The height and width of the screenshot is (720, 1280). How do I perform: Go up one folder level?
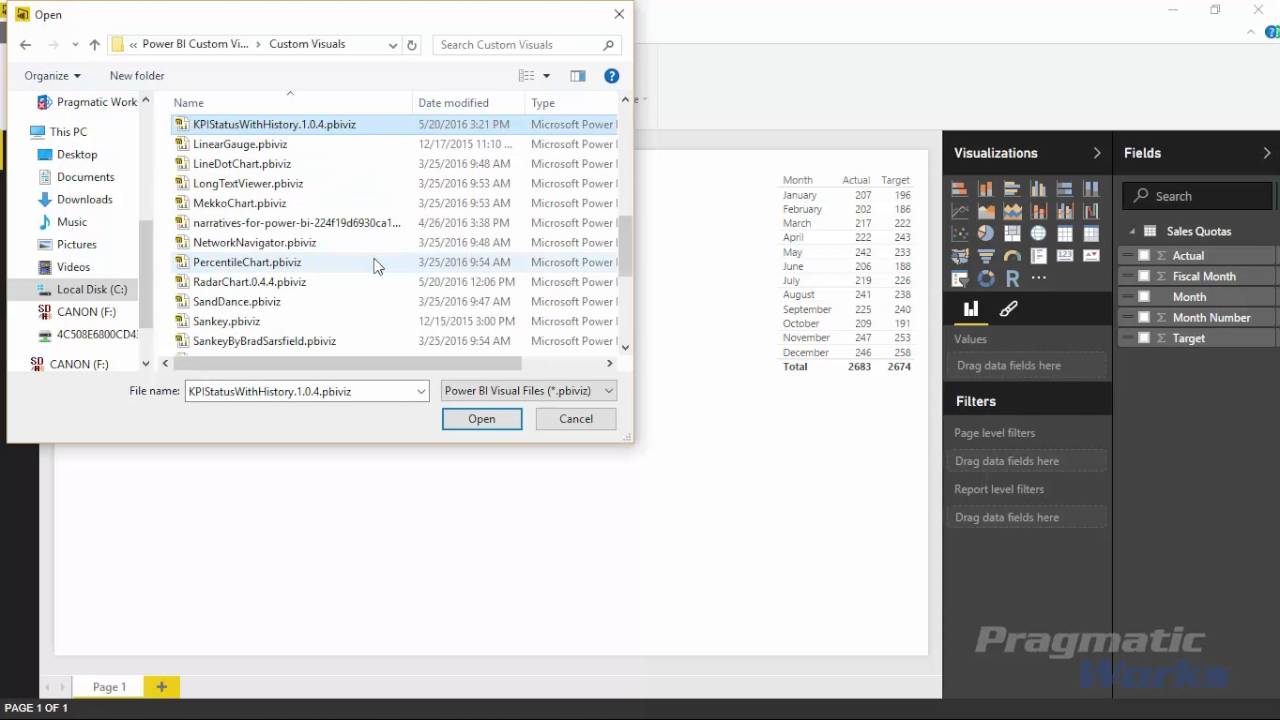click(x=95, y=45)
